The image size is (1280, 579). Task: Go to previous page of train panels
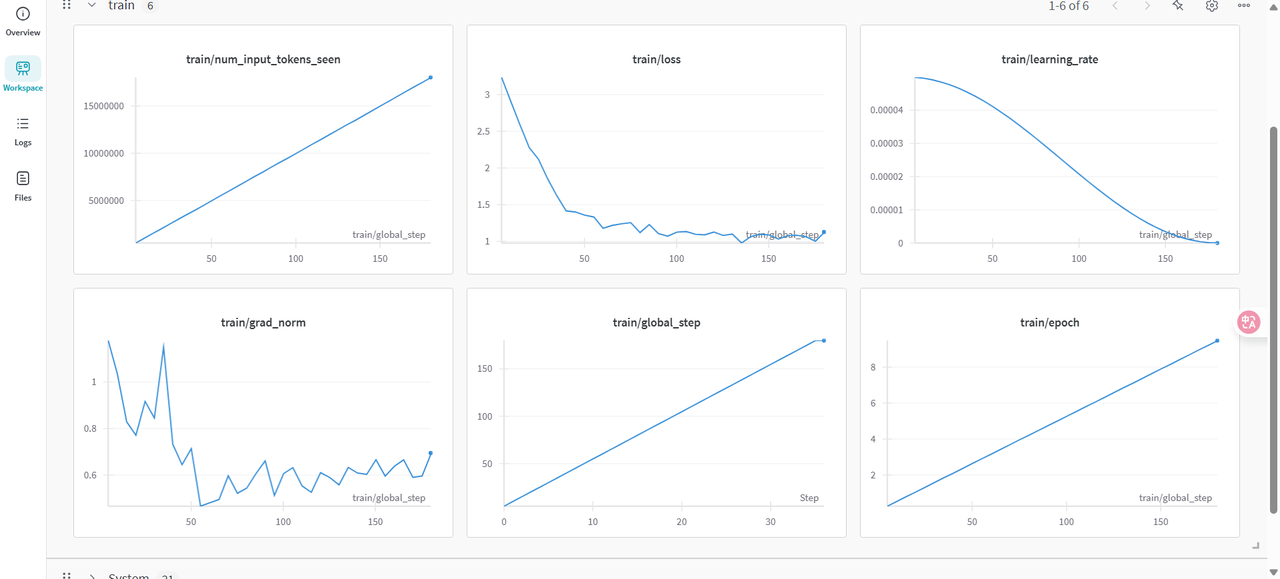(1115, 6)
